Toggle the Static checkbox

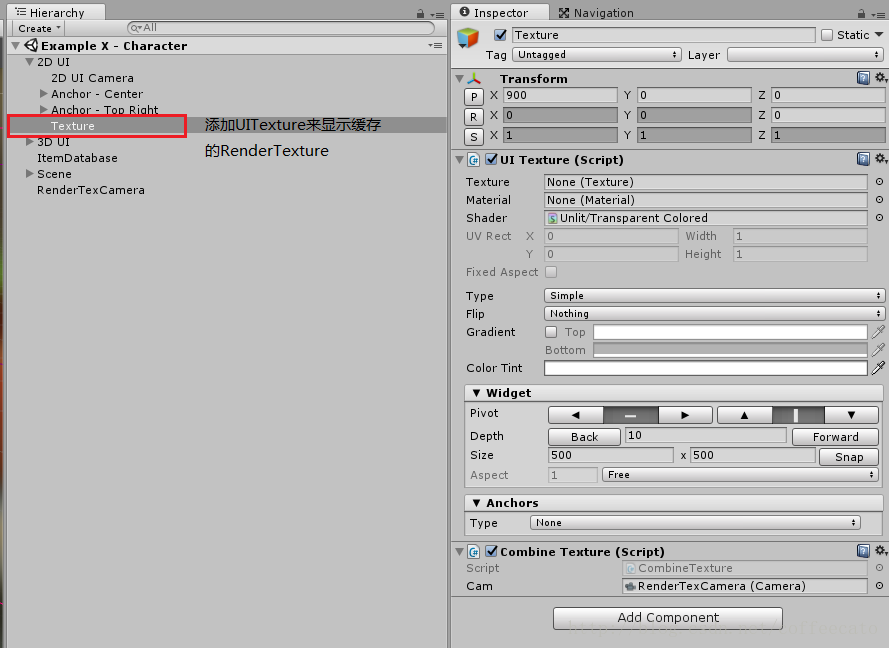coord(827,35)
